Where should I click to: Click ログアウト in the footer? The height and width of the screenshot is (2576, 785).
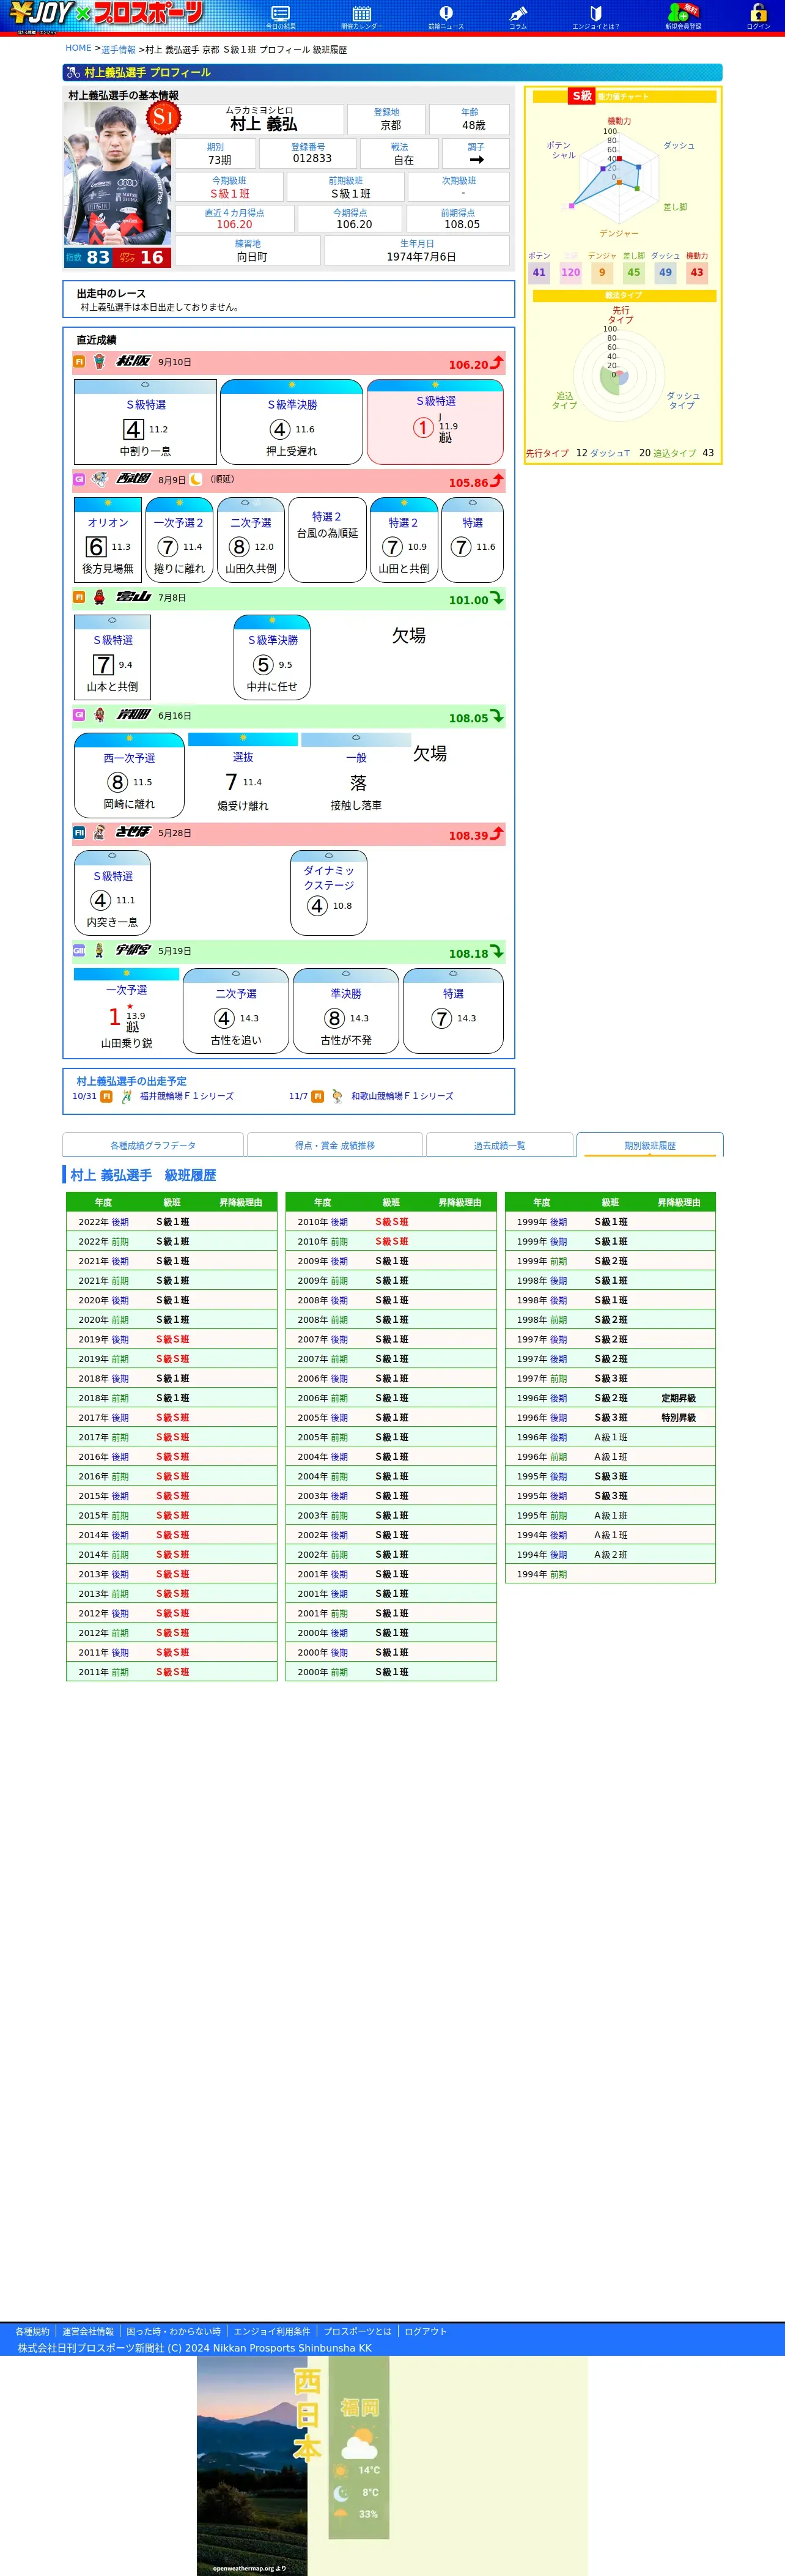(x=425, y=2331)
